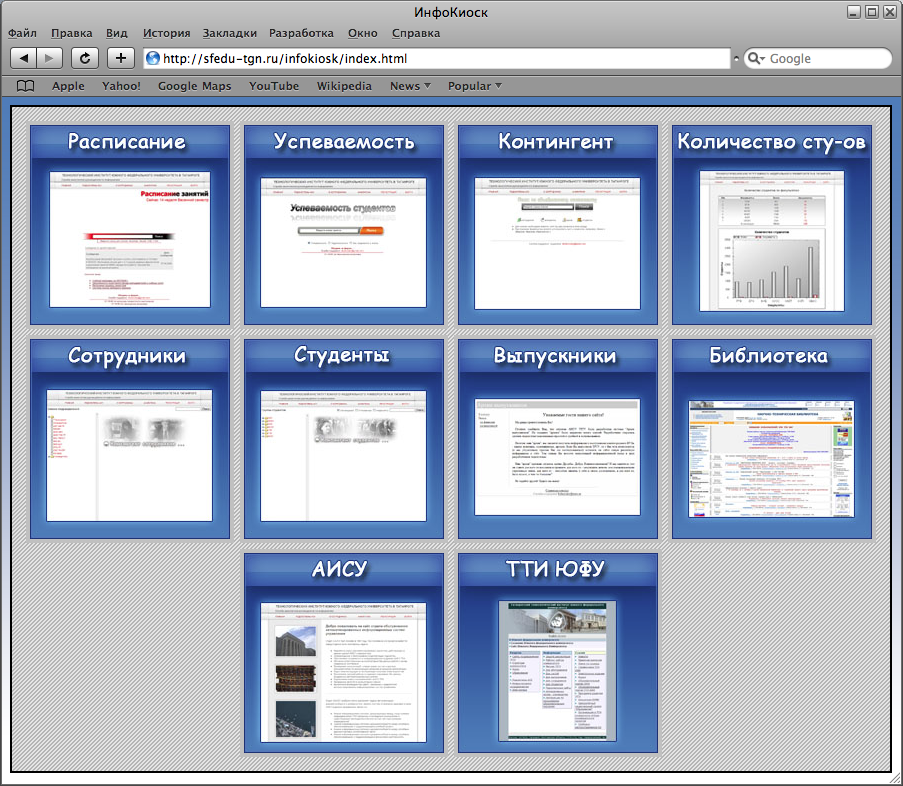Select the Библиотека tile thumbnail
903x786 pixels.
[771, 458]
